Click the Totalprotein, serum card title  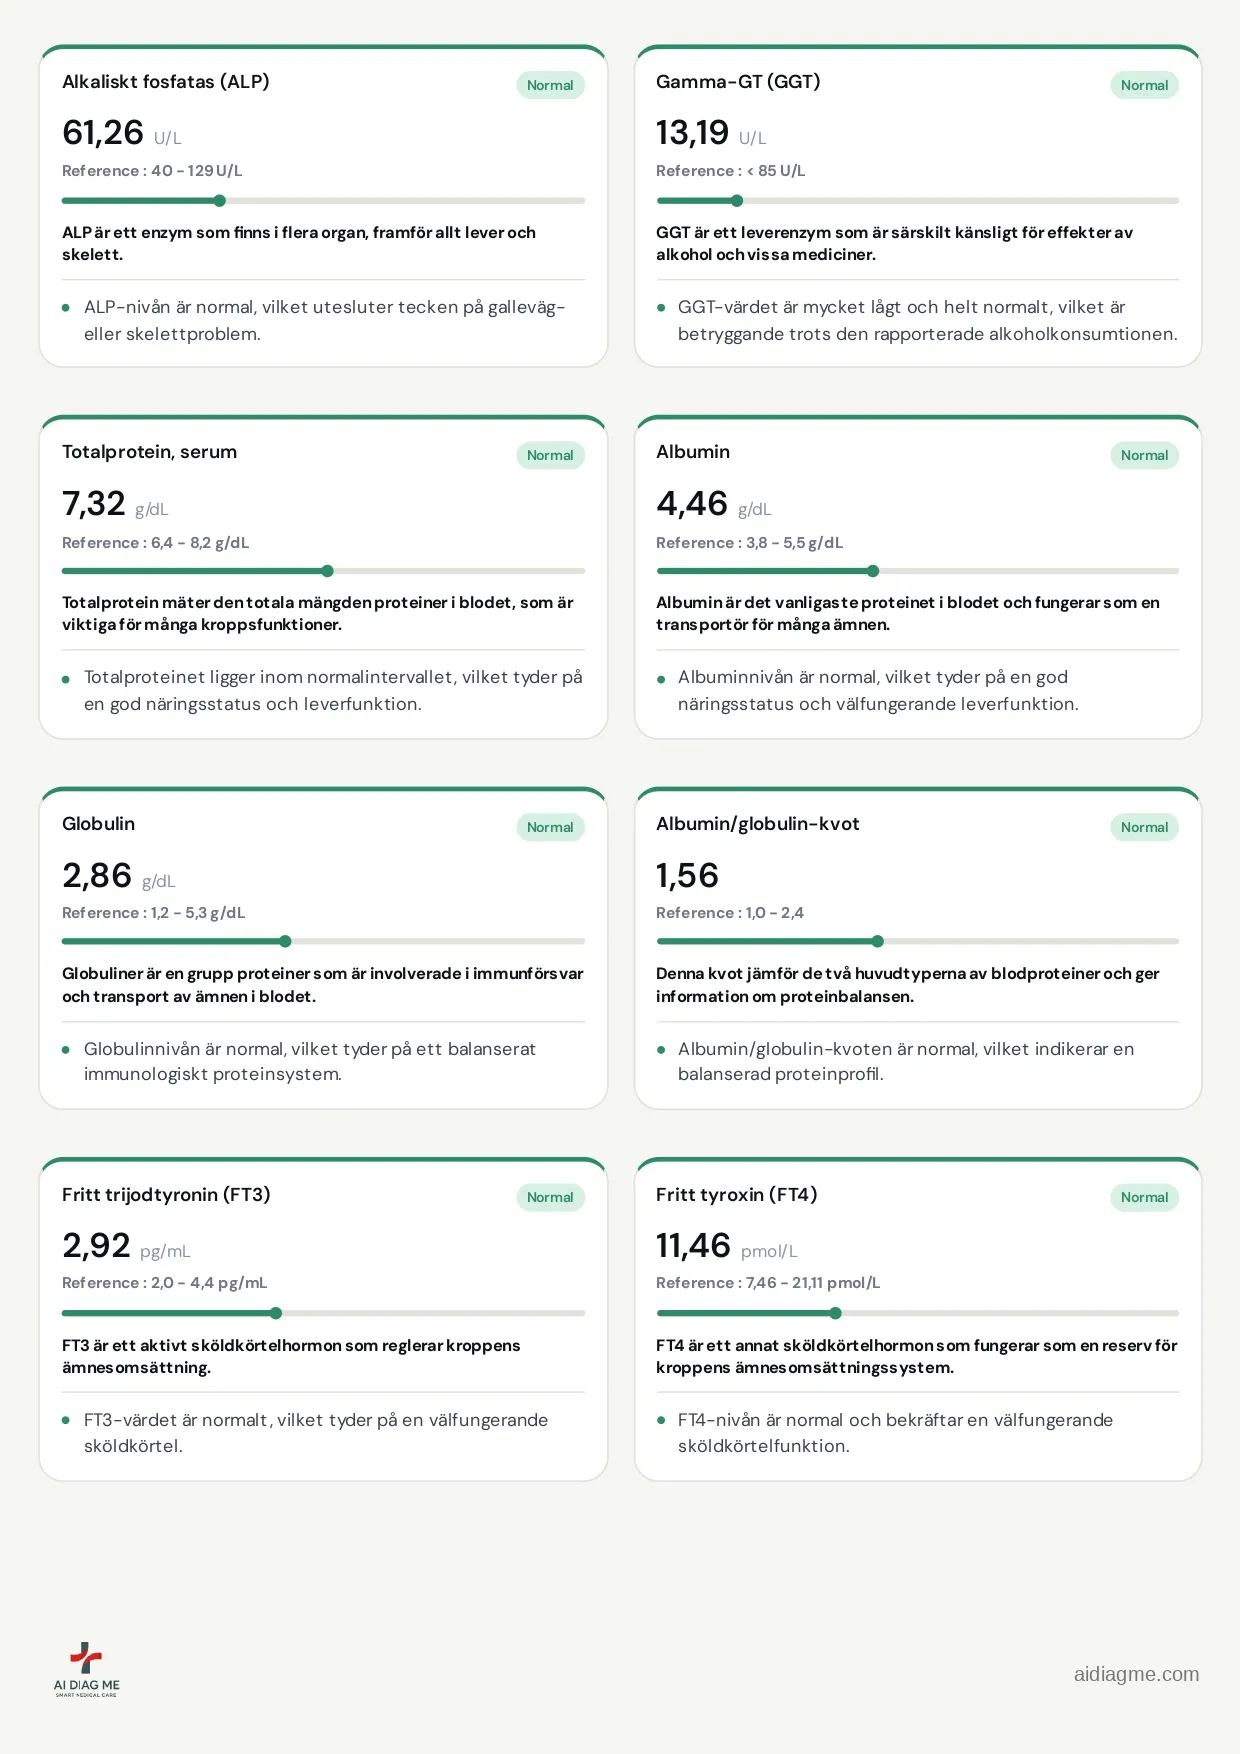[149, 452]
